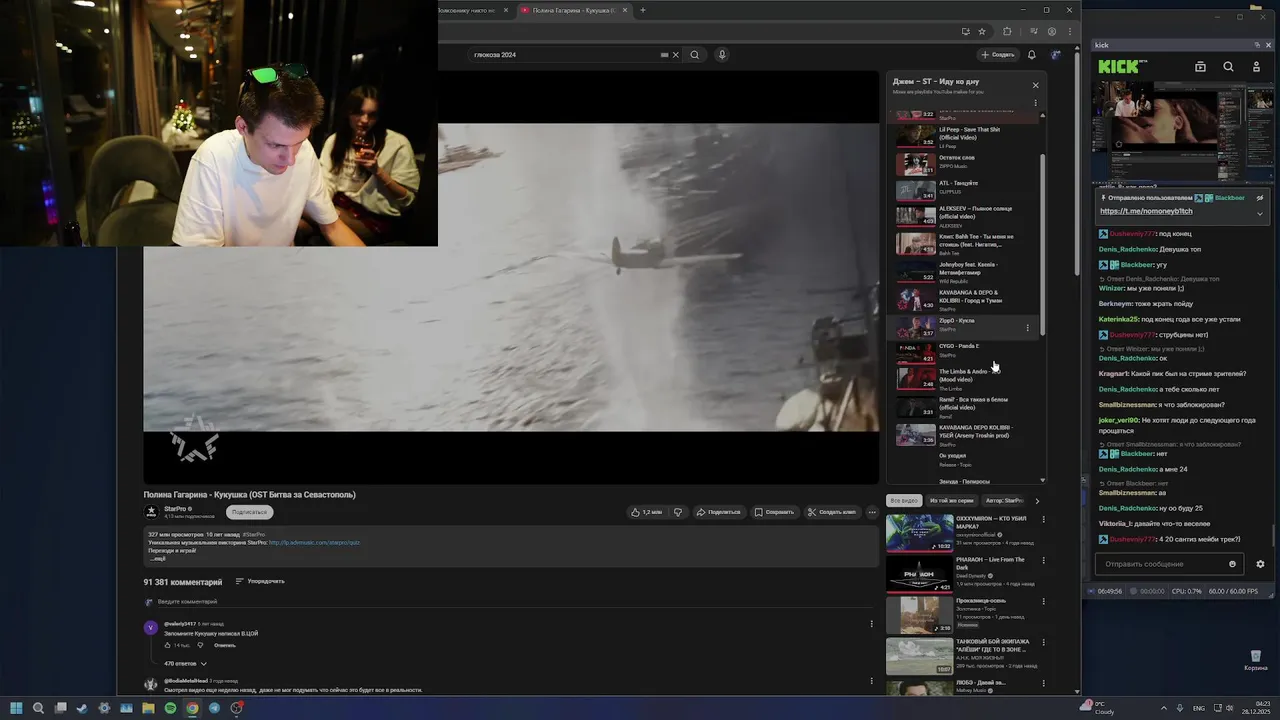Select the Из той же серии chip

tap(951, 500)
